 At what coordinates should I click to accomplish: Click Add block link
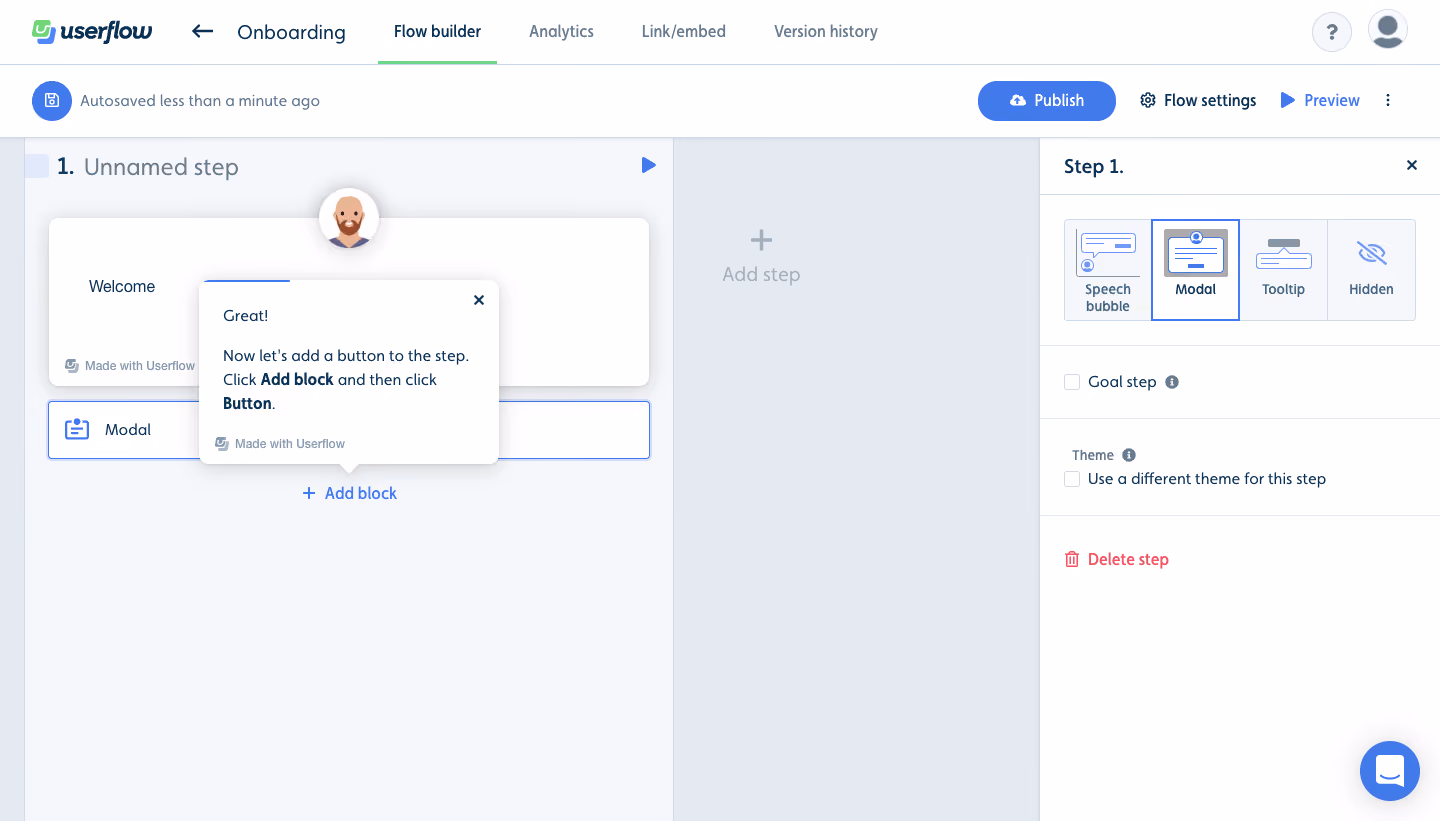coord(350,493)
